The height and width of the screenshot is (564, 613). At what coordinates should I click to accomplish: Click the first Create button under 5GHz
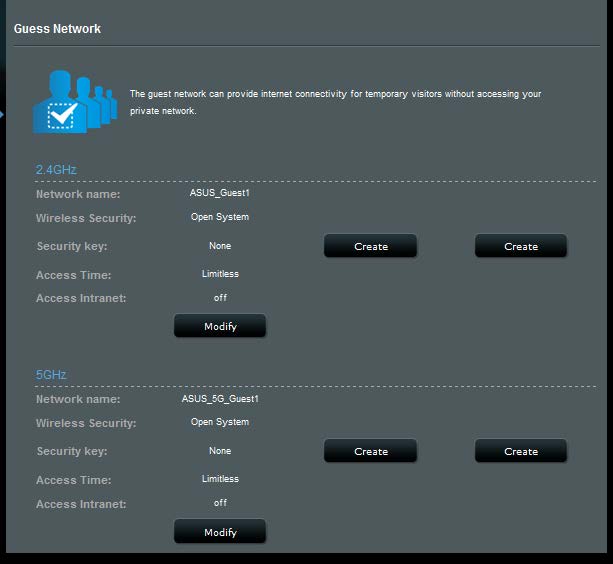click(370, 451)
